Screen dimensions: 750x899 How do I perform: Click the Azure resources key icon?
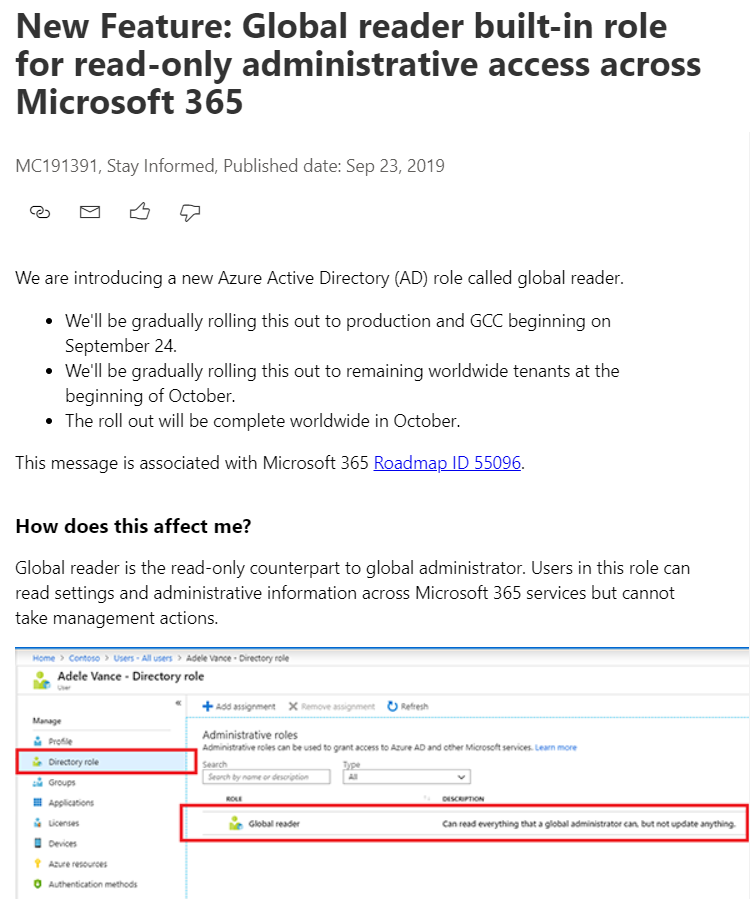point(38,863)
